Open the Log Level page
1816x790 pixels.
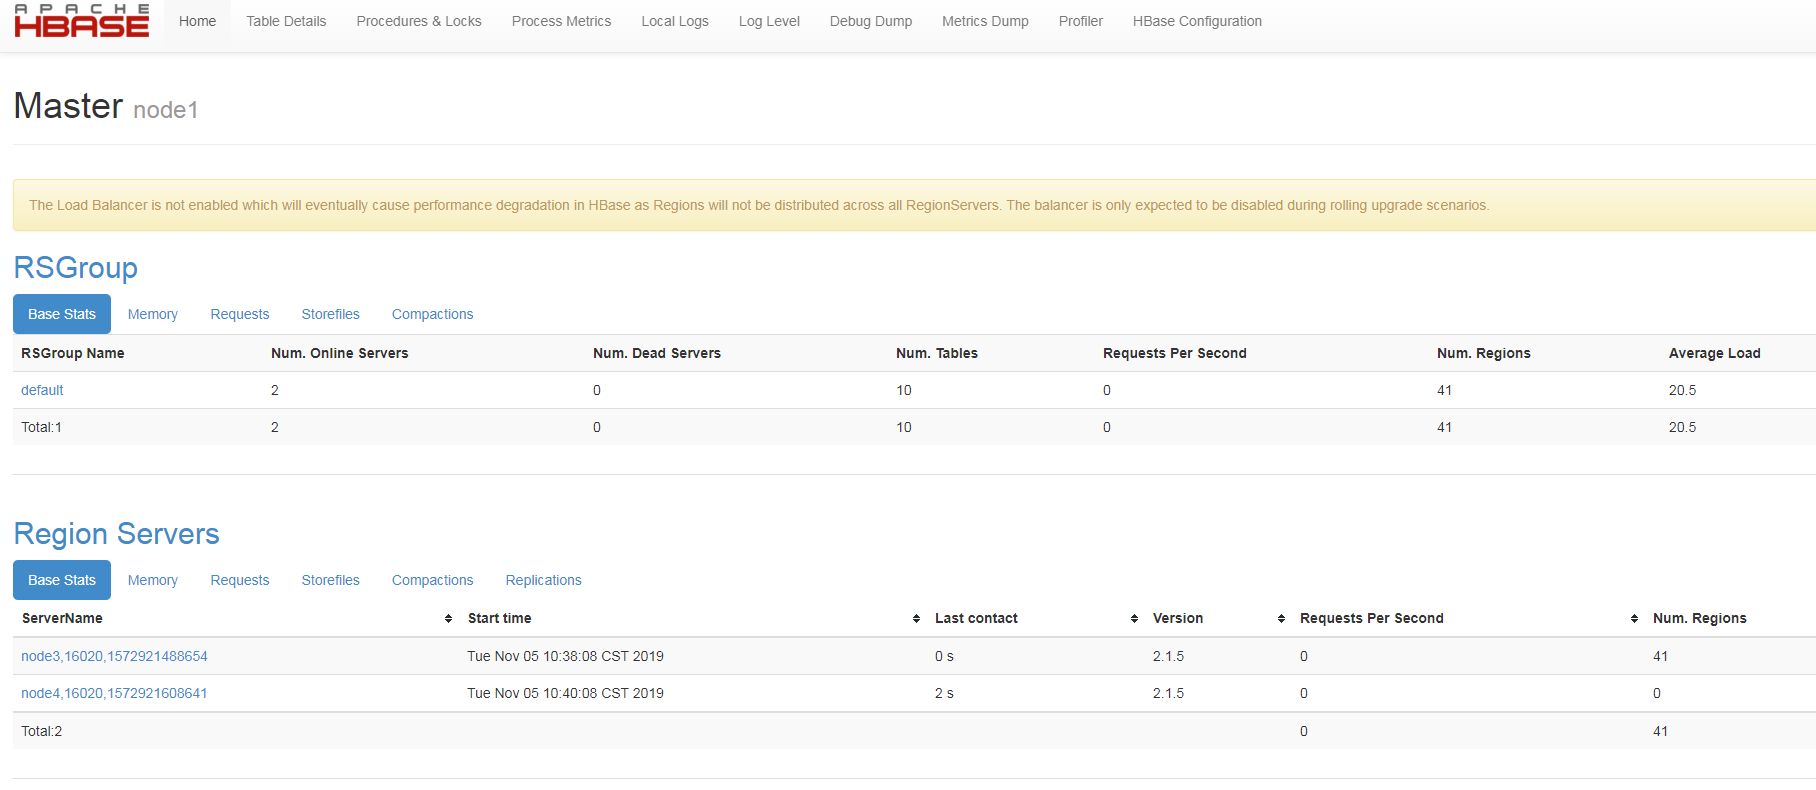point(769,21)
